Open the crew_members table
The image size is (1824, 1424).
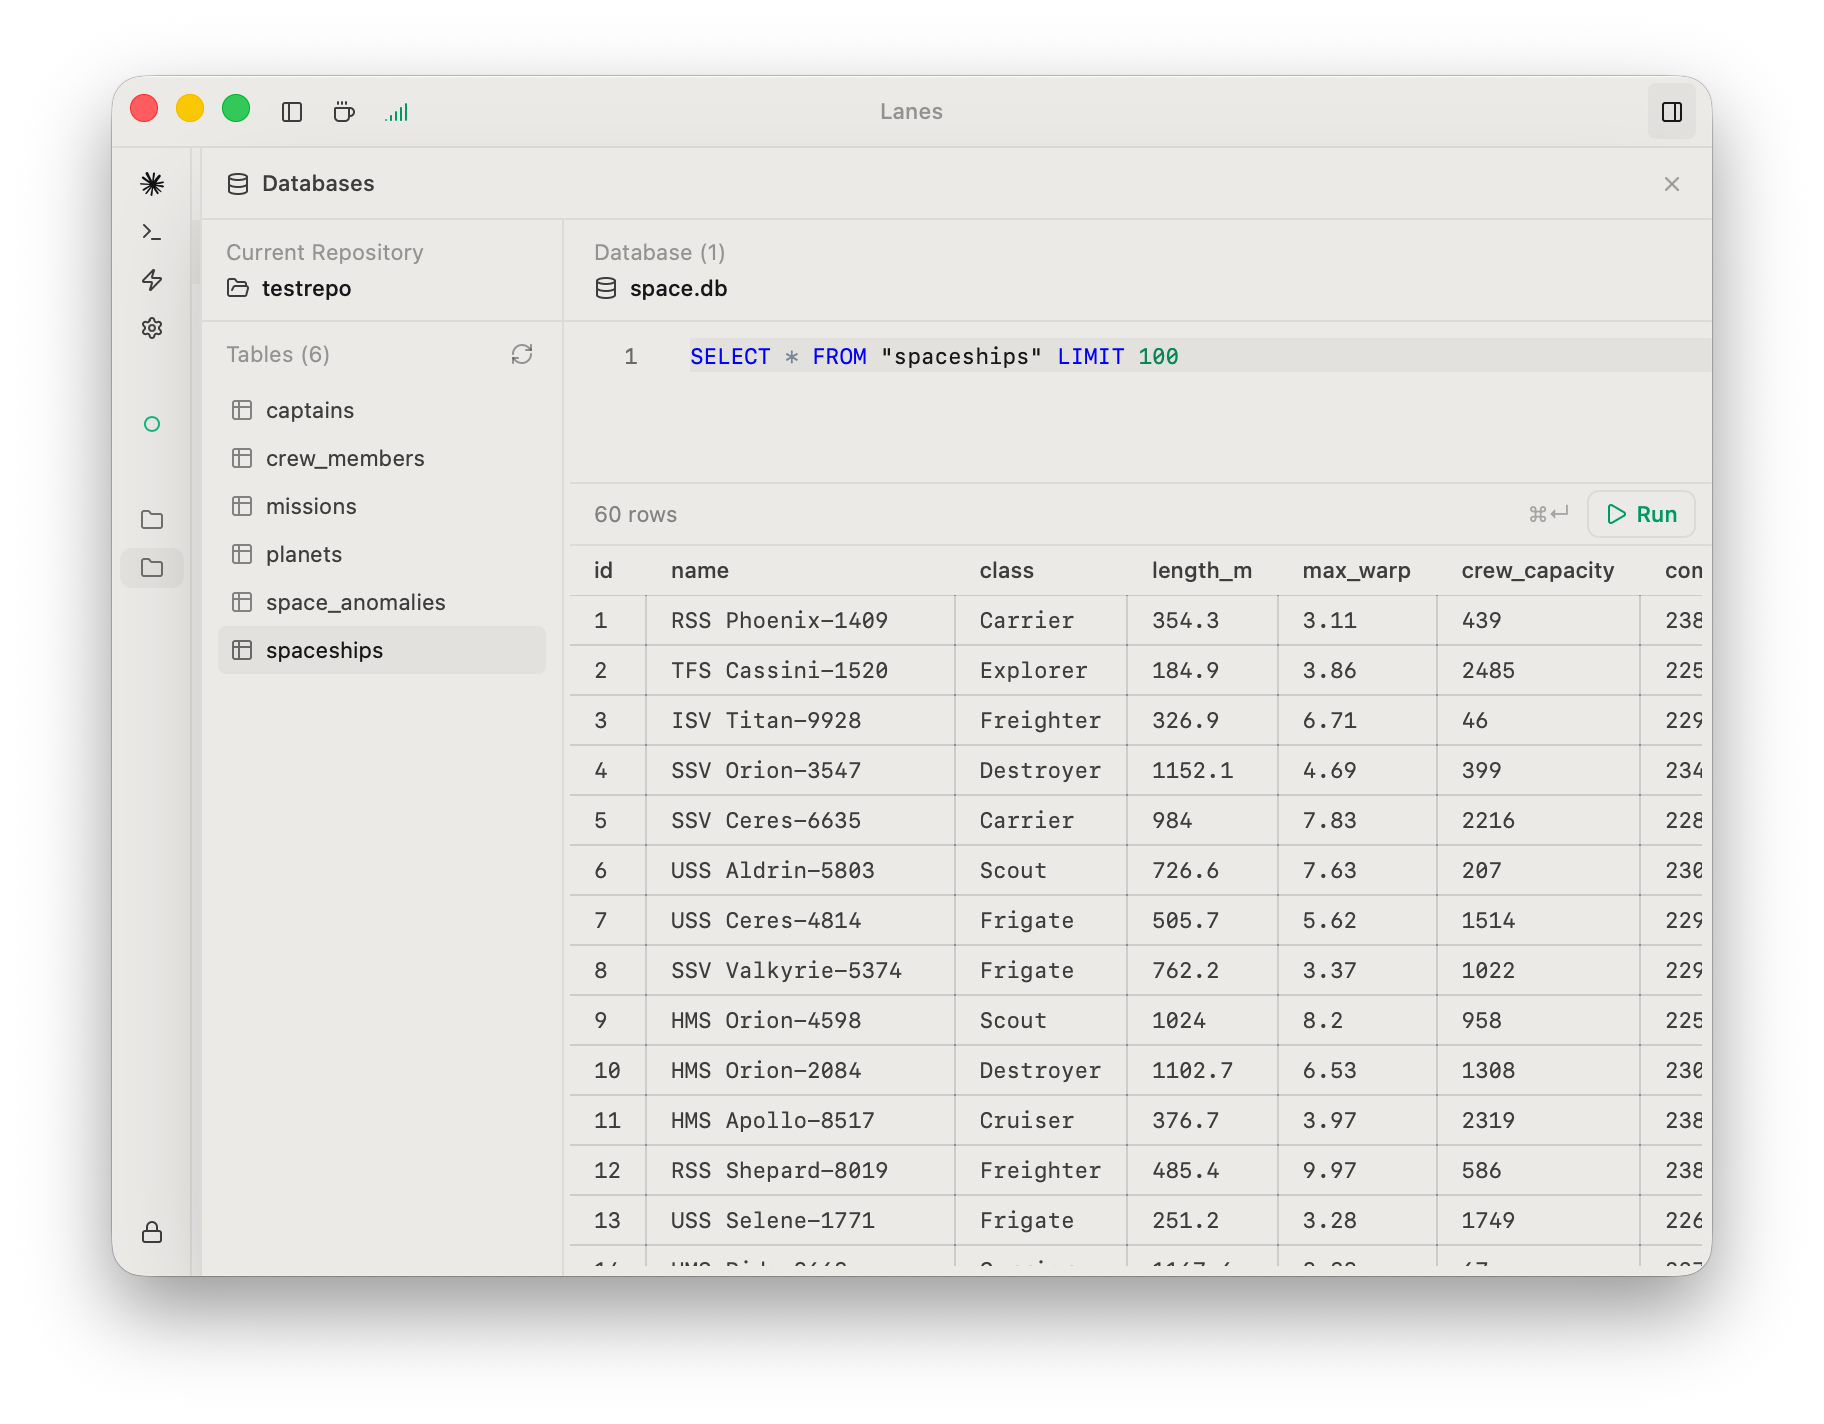coord(382,458)
